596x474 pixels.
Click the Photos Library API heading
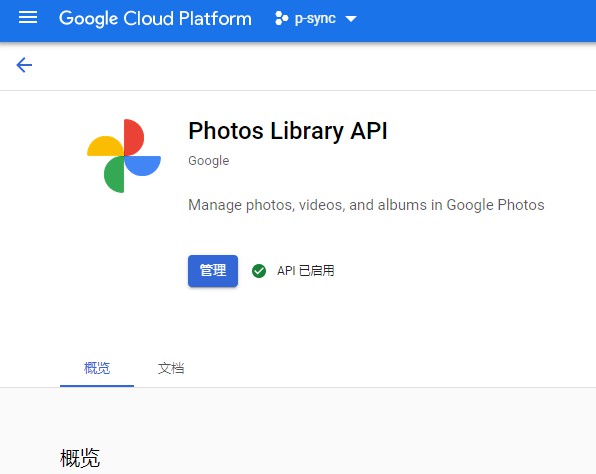[x=288, y=131]
